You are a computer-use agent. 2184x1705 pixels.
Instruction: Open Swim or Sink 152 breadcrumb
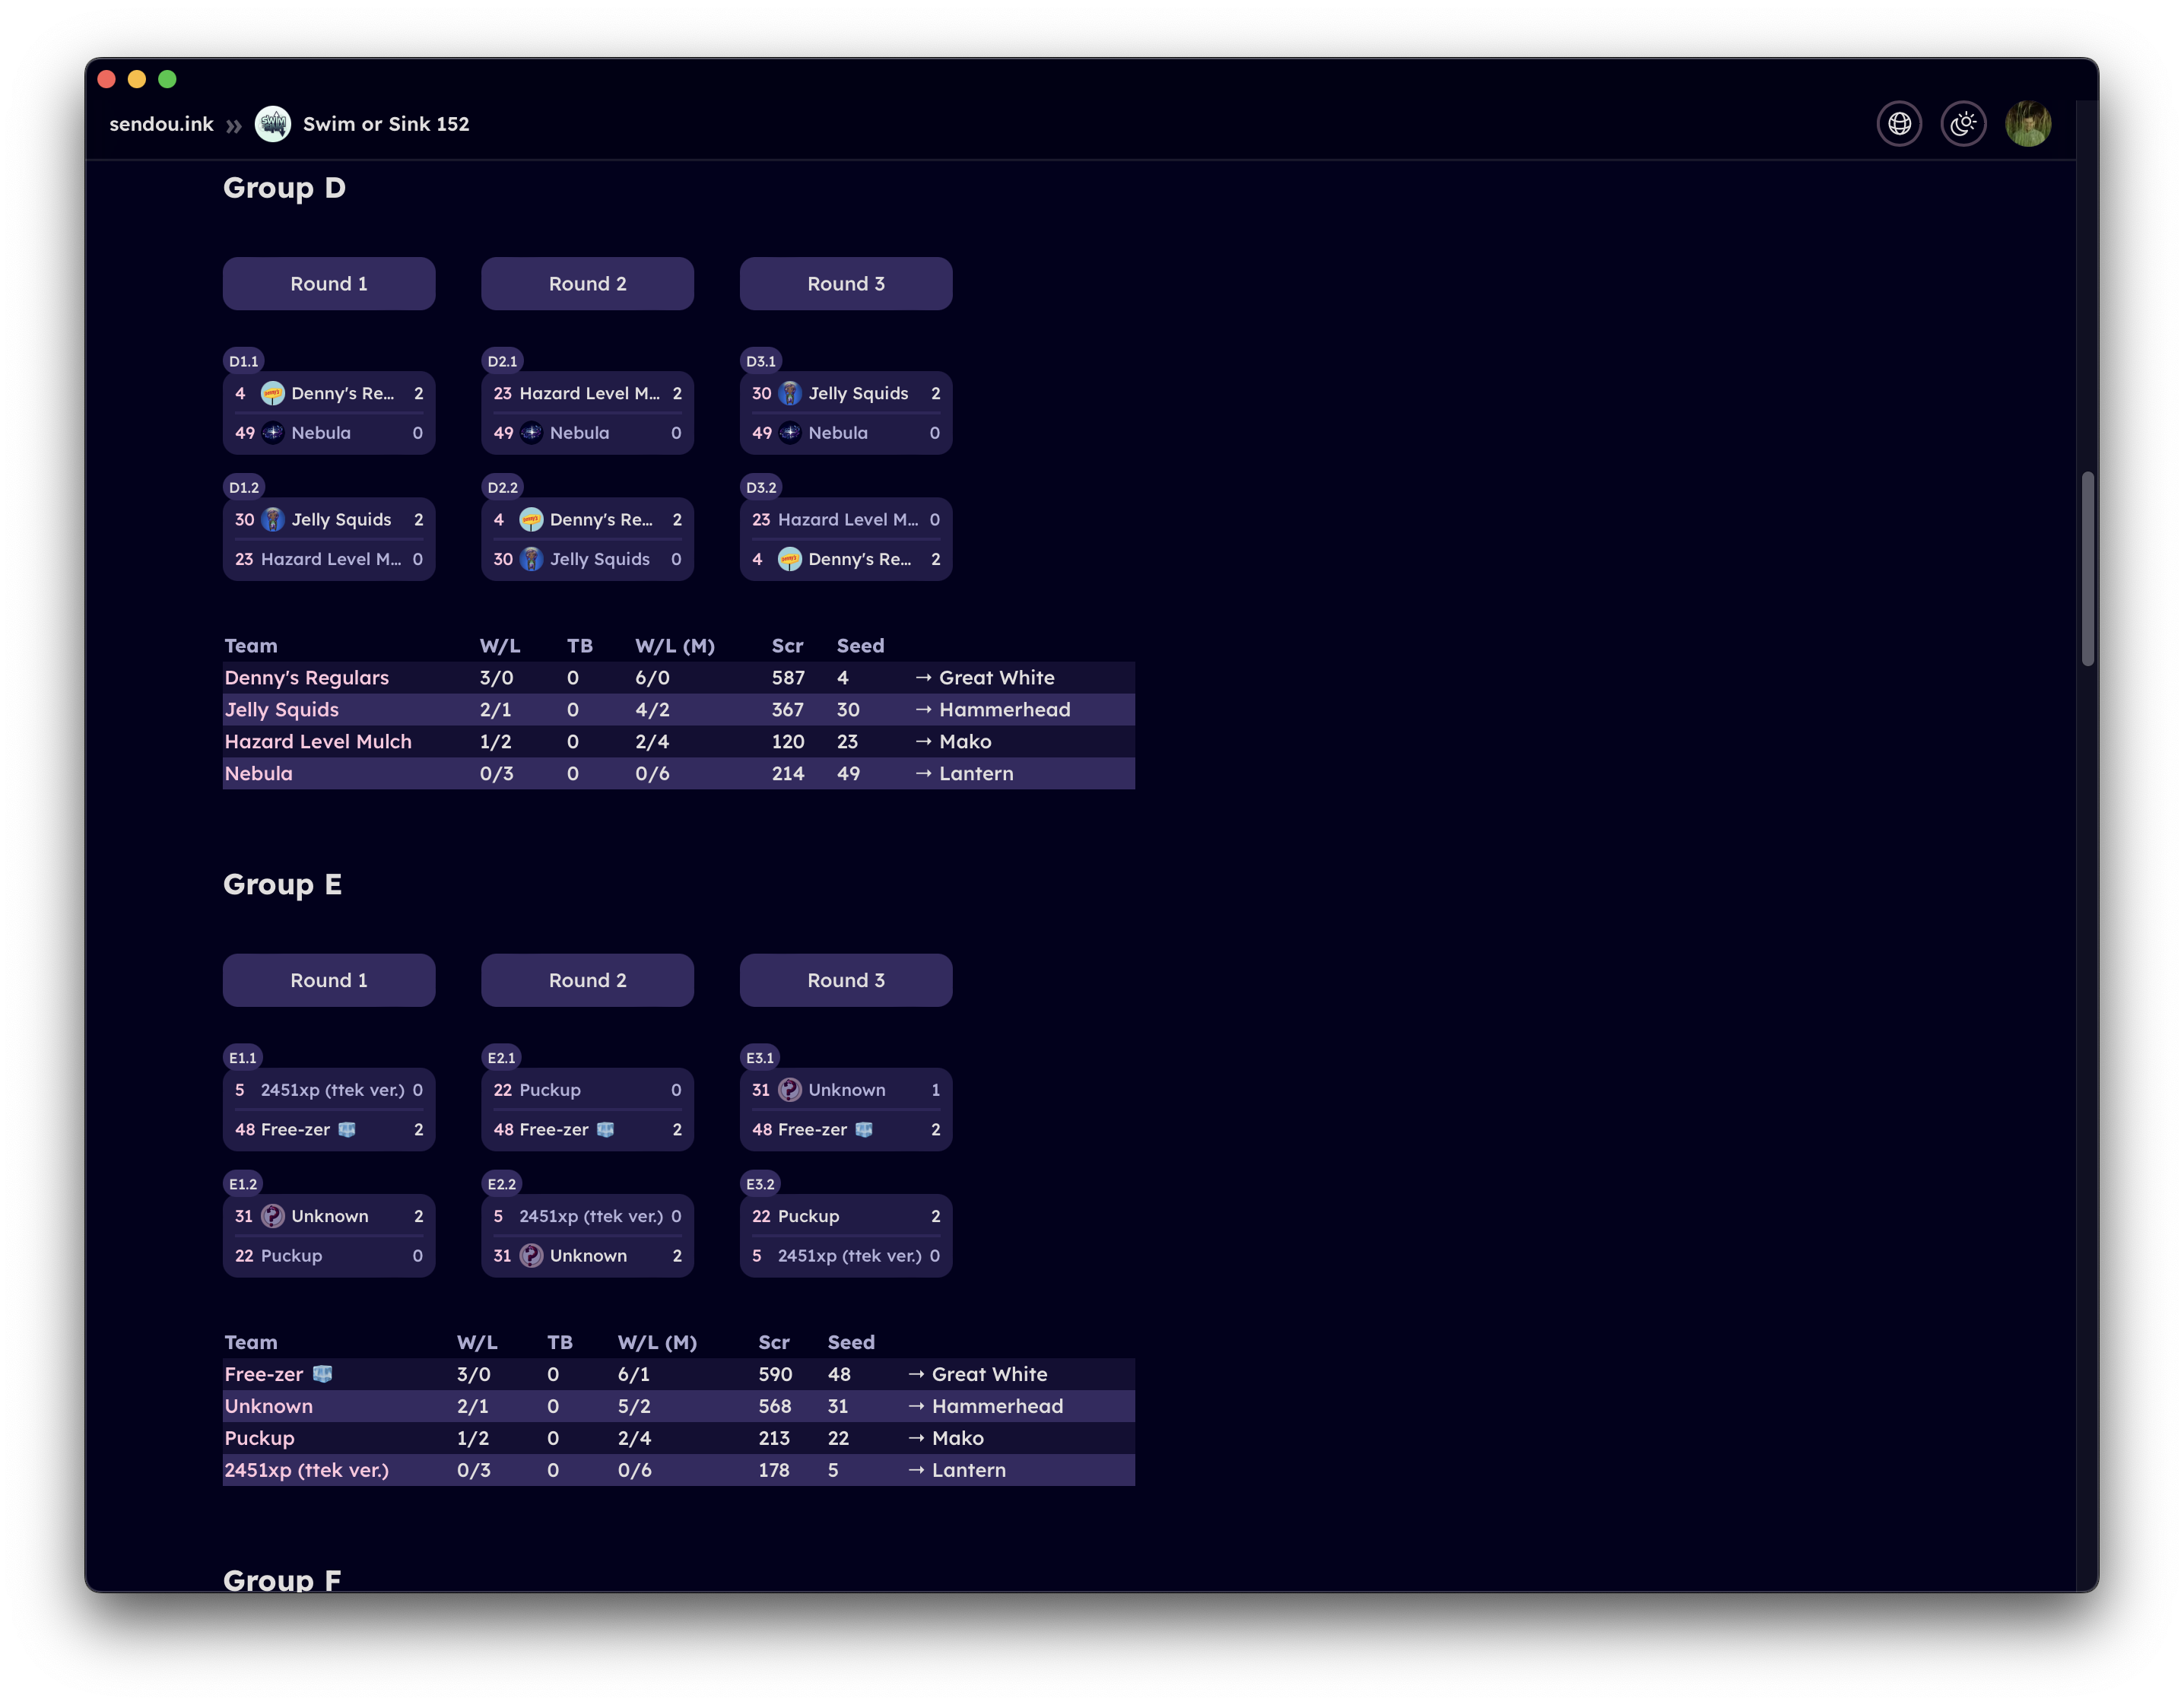tap(386, 124)
